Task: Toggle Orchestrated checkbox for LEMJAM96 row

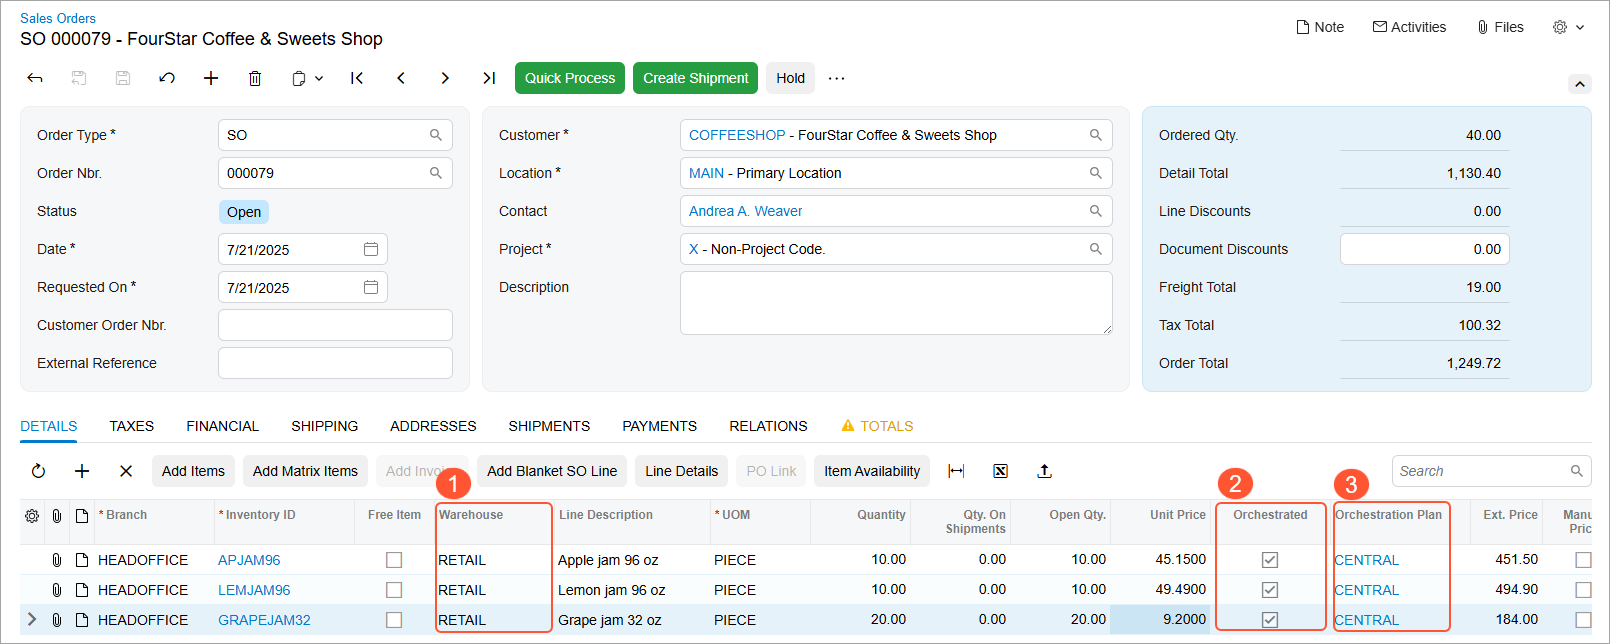Action: (x=1270, y=590)
